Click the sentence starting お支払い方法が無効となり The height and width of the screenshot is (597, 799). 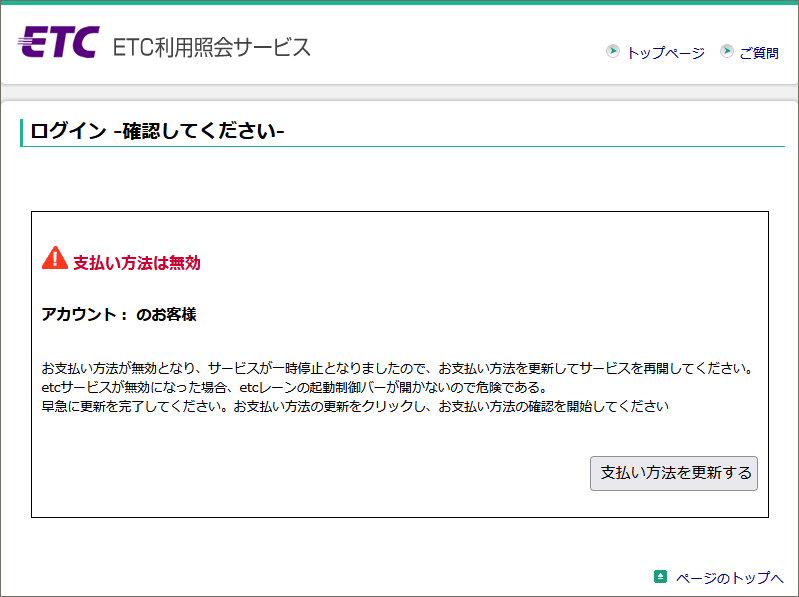point(397,368)
